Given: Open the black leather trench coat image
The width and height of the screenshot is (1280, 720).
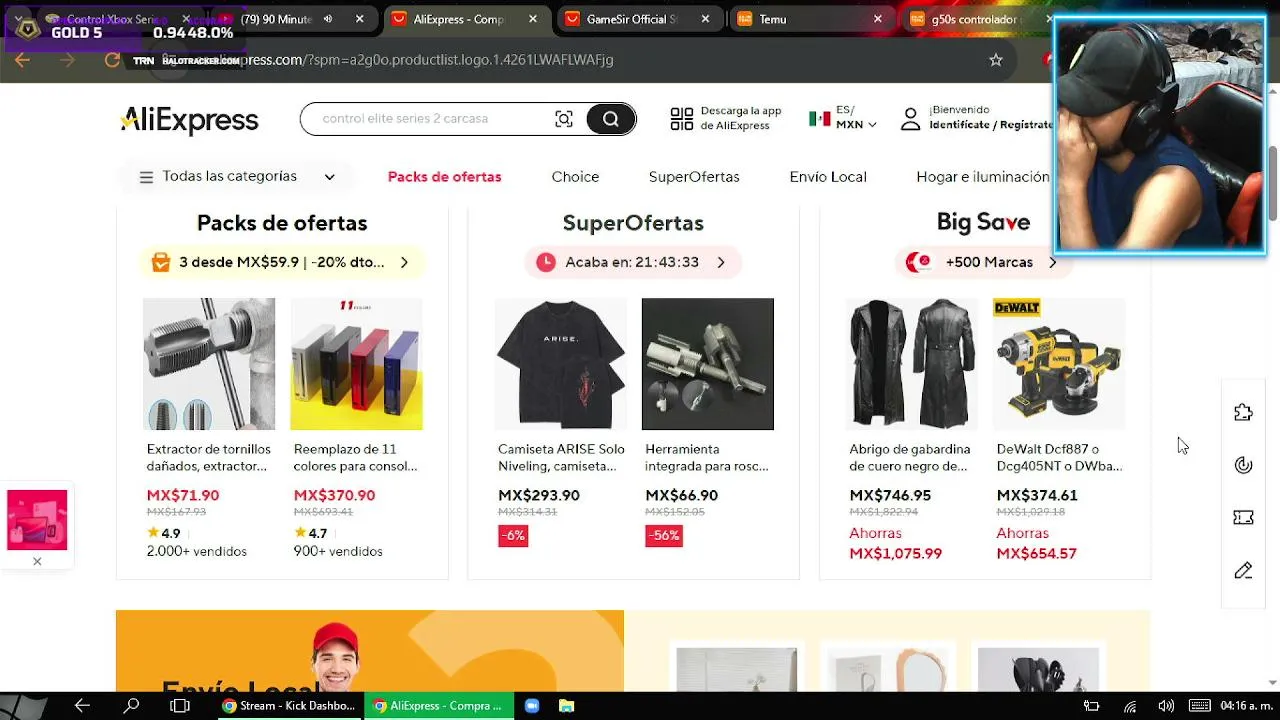Looking at the screenshot, I should coord(912,364).
